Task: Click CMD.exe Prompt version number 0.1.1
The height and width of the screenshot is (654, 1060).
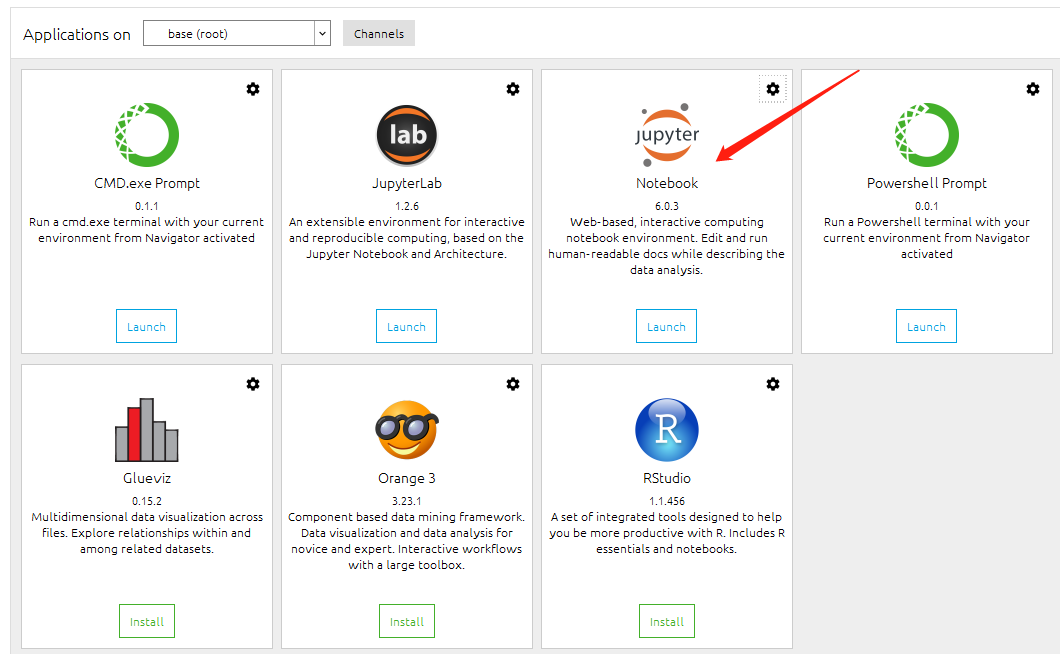Action: [x=147, y=206]
